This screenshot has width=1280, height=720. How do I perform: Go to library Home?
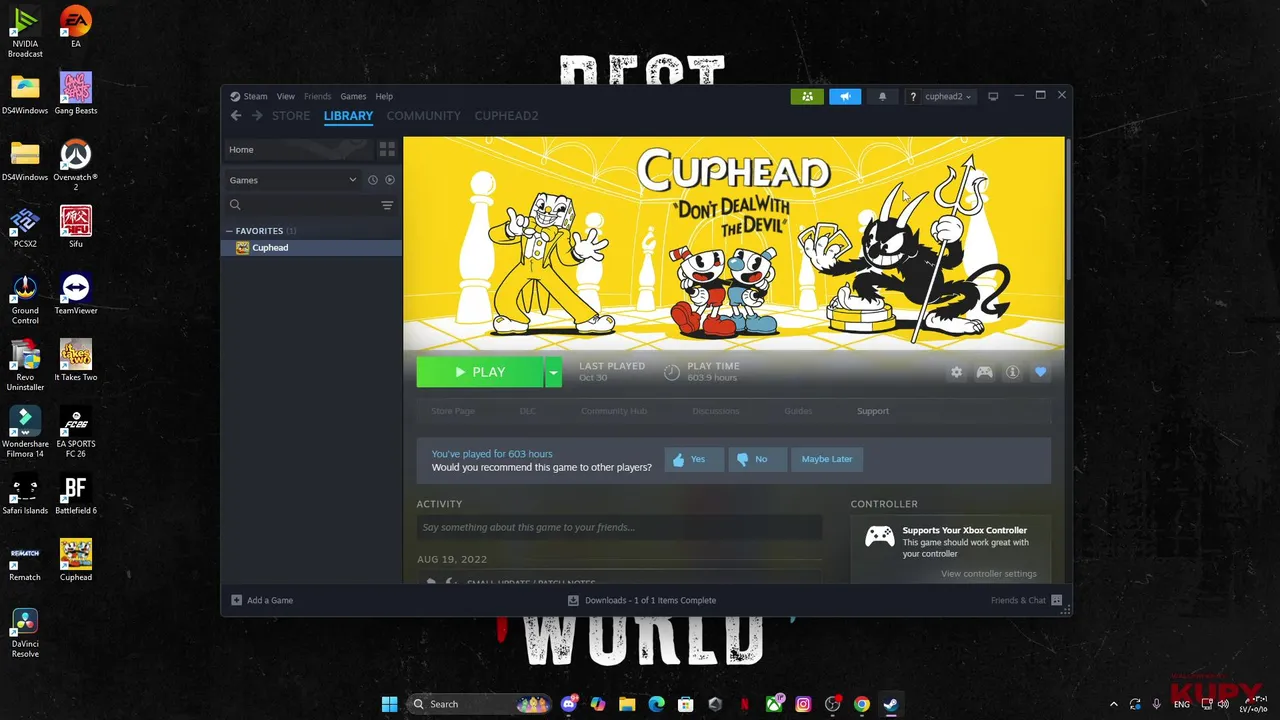click(297, 149)
